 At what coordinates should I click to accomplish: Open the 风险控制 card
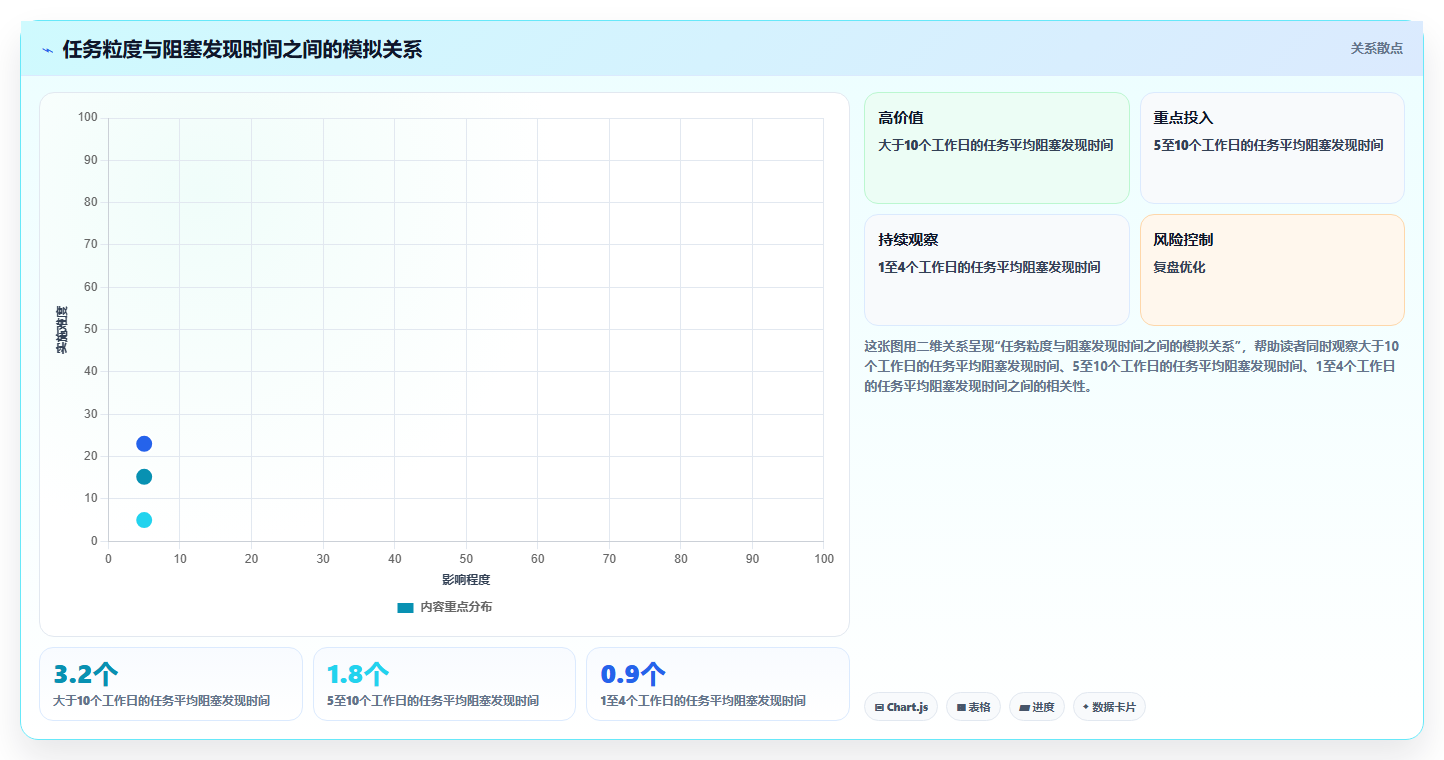coord(1272,270)
